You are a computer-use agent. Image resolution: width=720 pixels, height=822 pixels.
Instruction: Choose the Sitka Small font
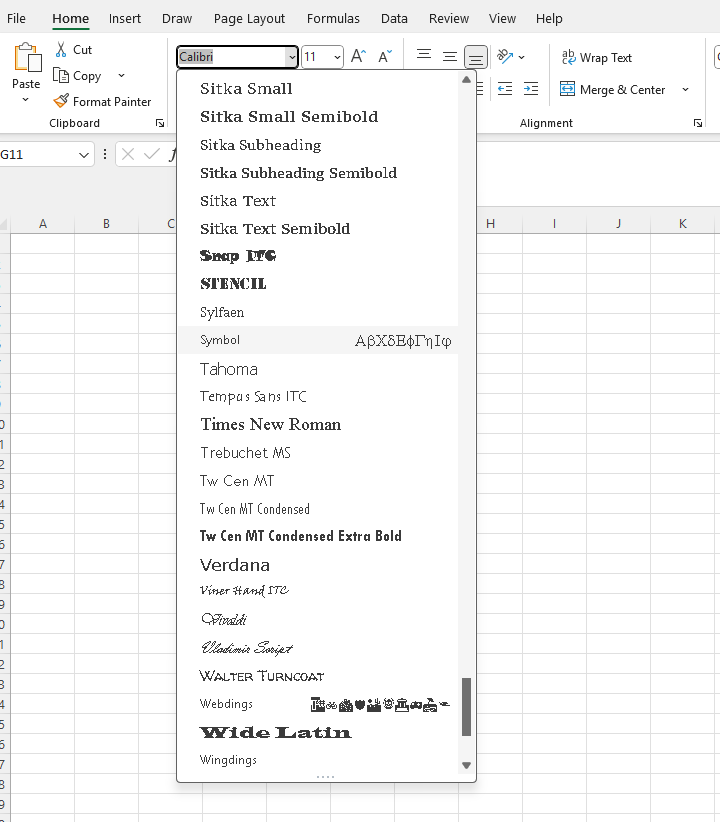click(x=318, y=89)
